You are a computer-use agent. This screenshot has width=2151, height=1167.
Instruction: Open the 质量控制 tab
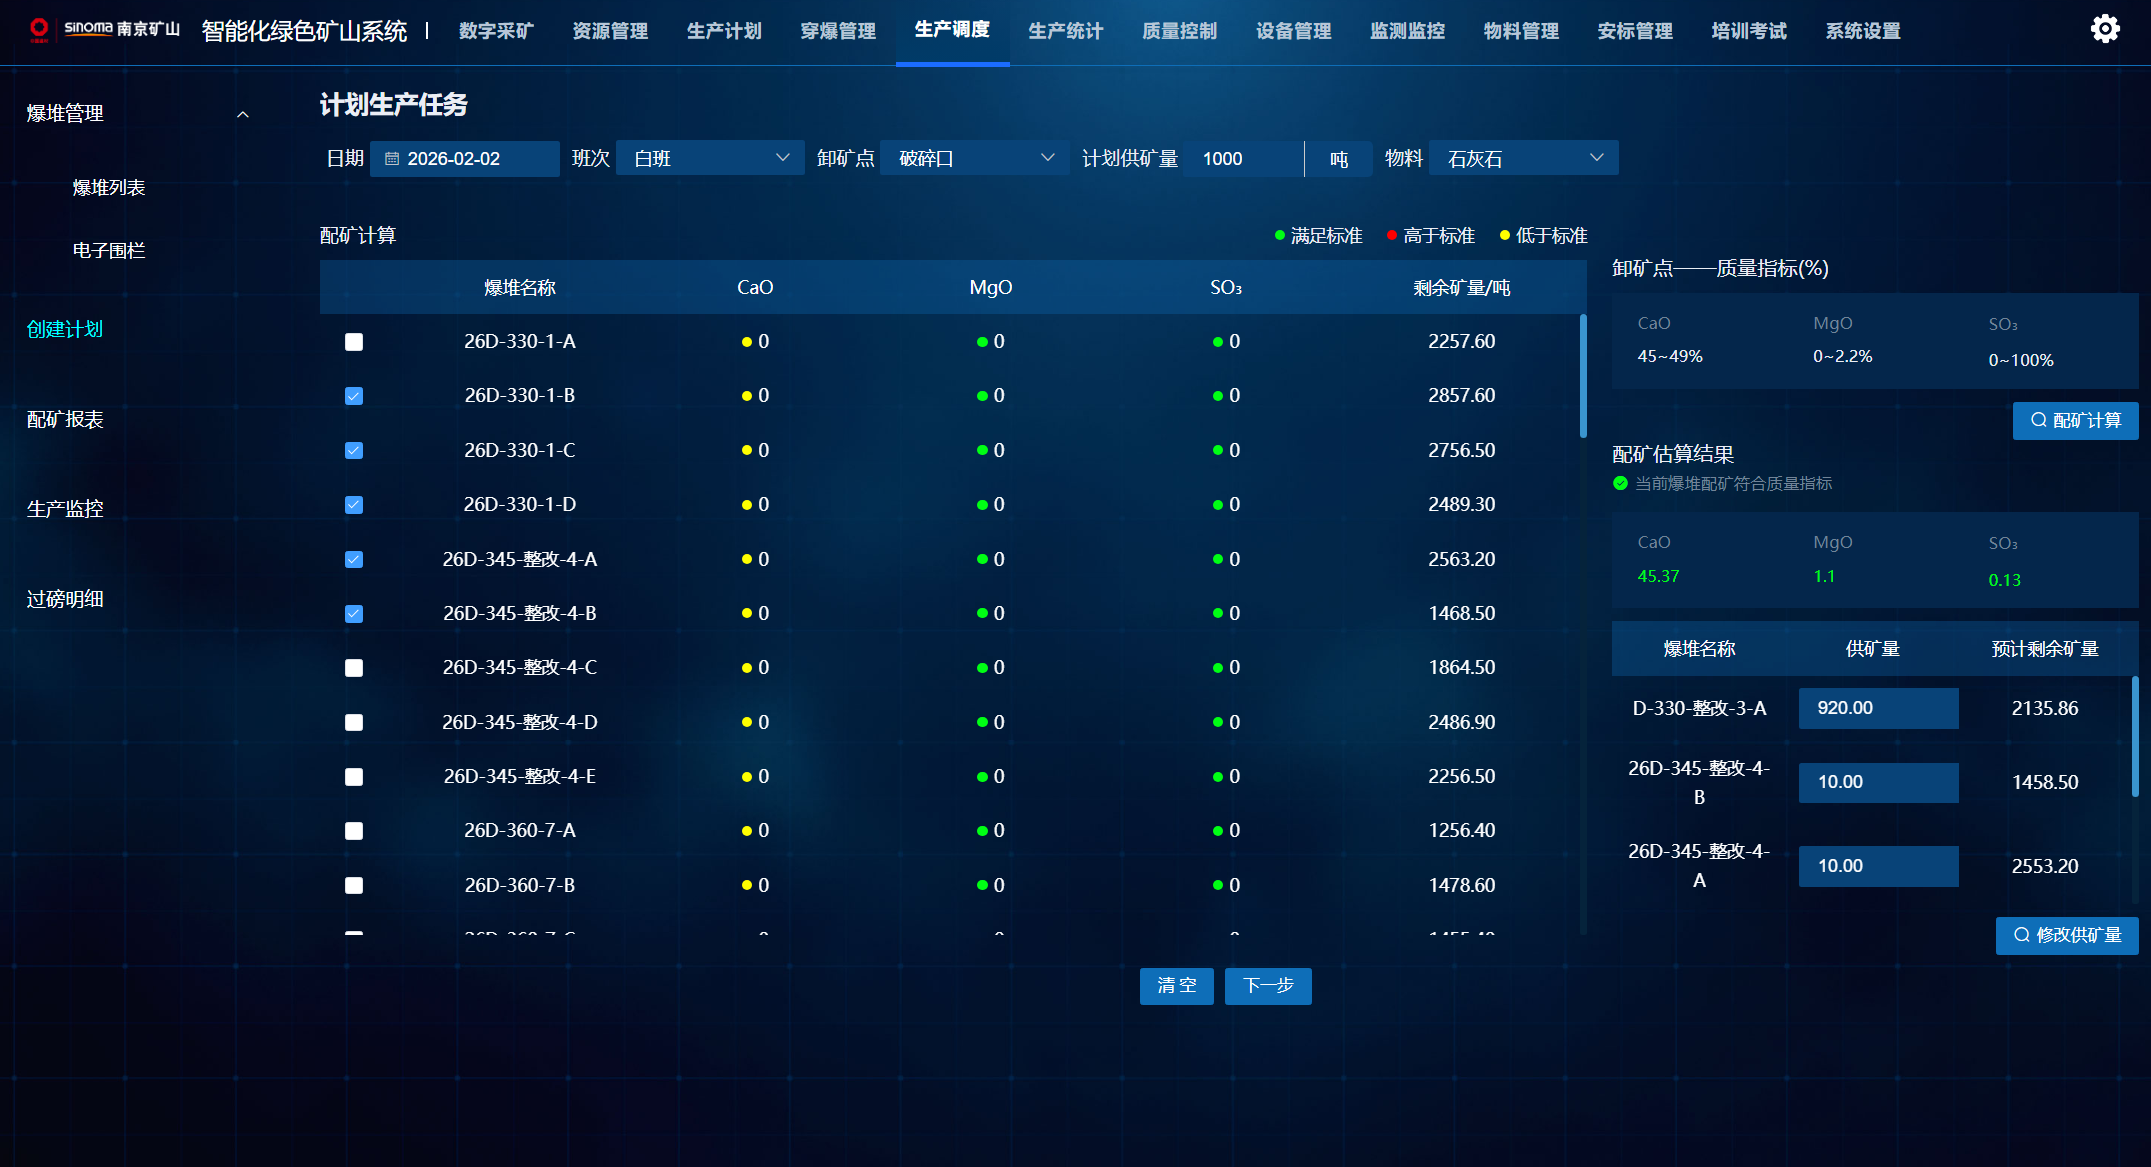point(1180,31)
